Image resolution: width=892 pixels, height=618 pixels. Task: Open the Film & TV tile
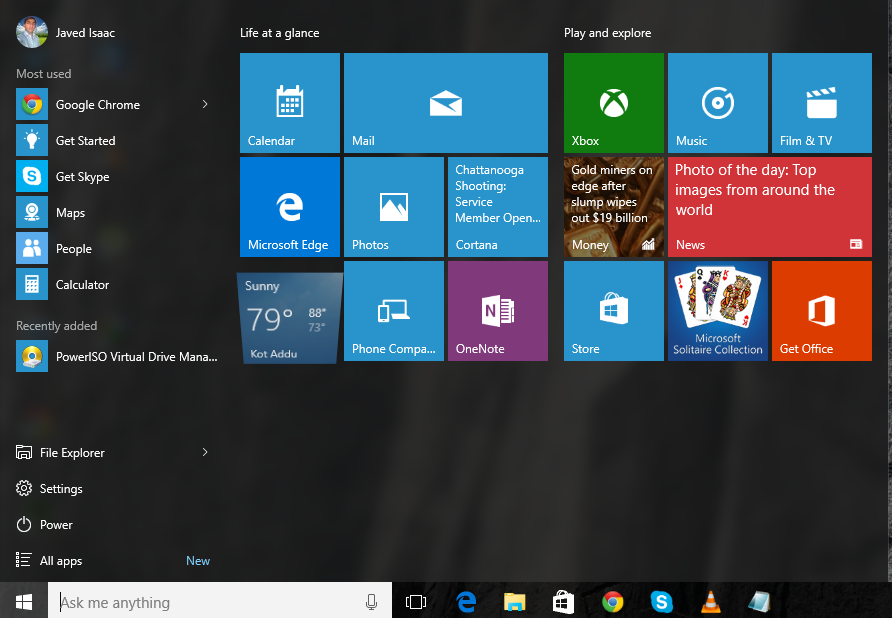821,103
